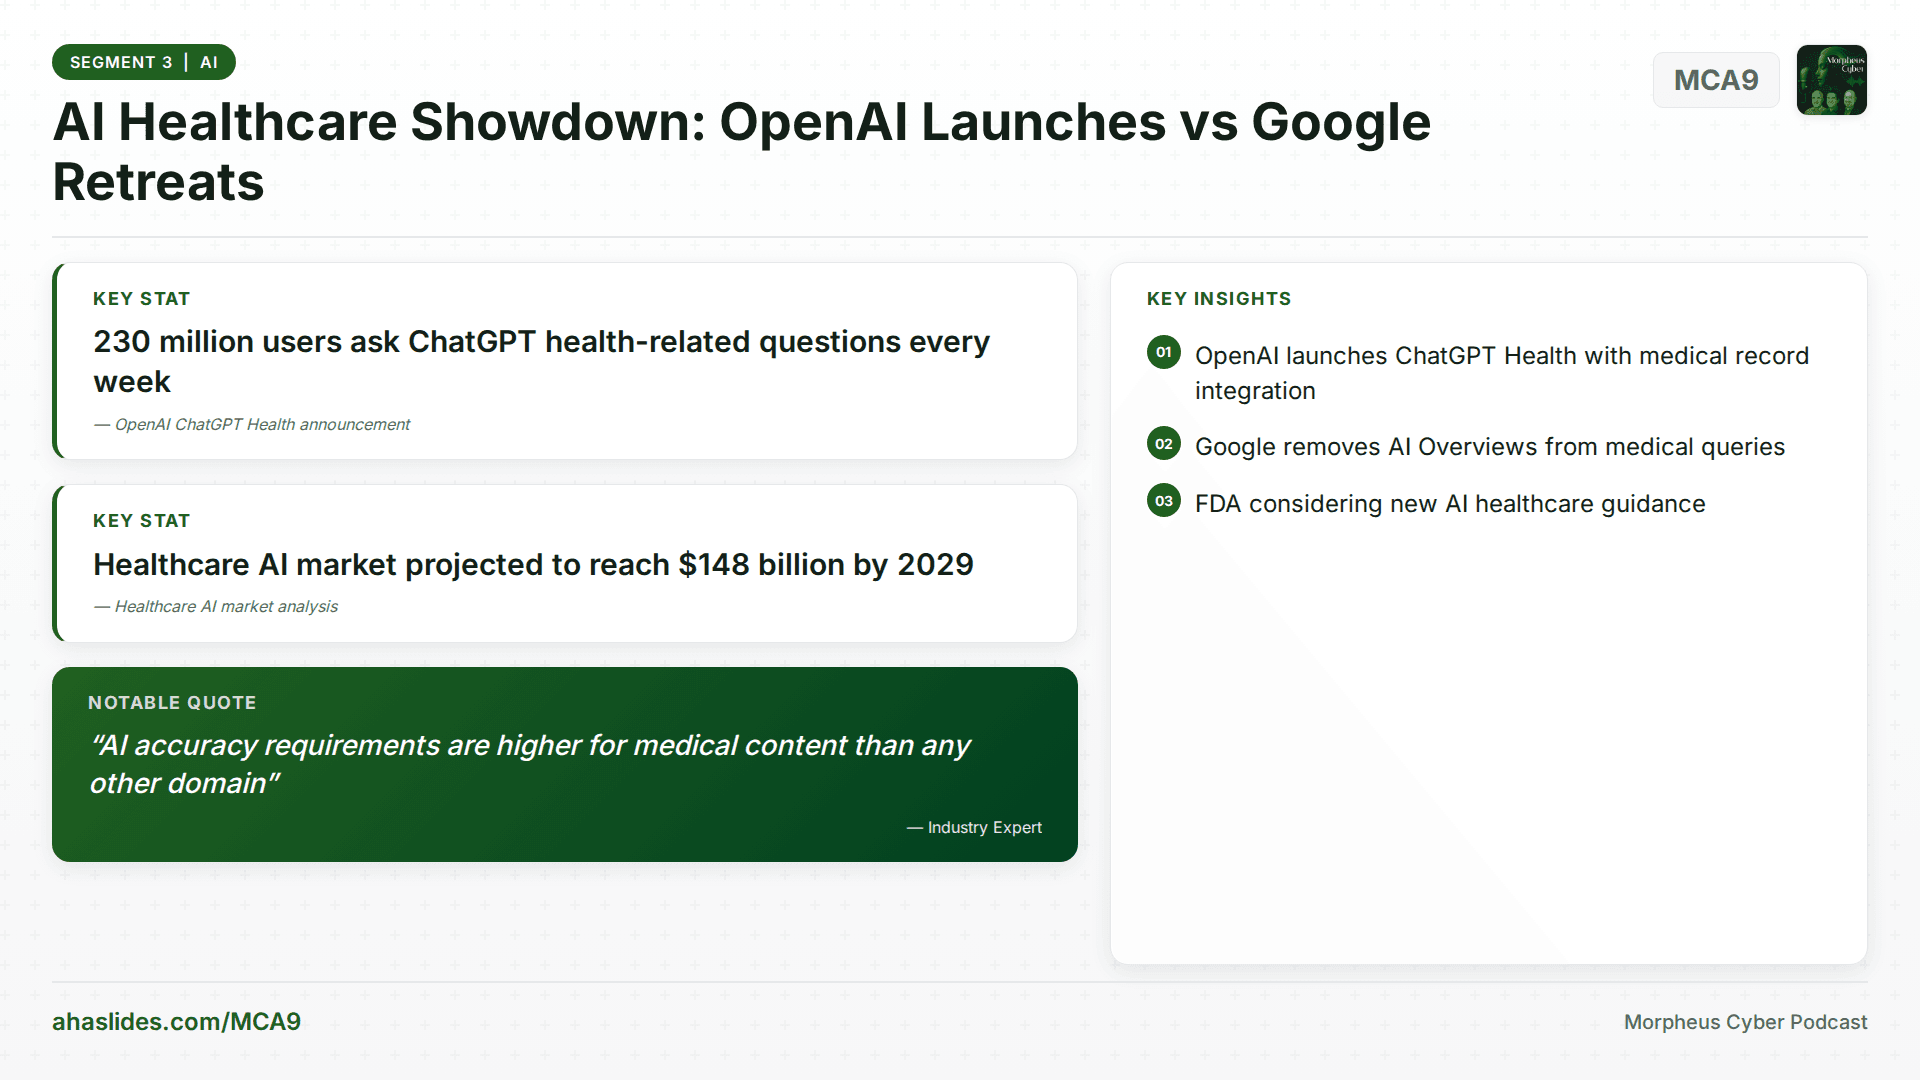Click the 02 numbered insight circle
This screenshot has height=1080, width=1920.
point(1163,444)
